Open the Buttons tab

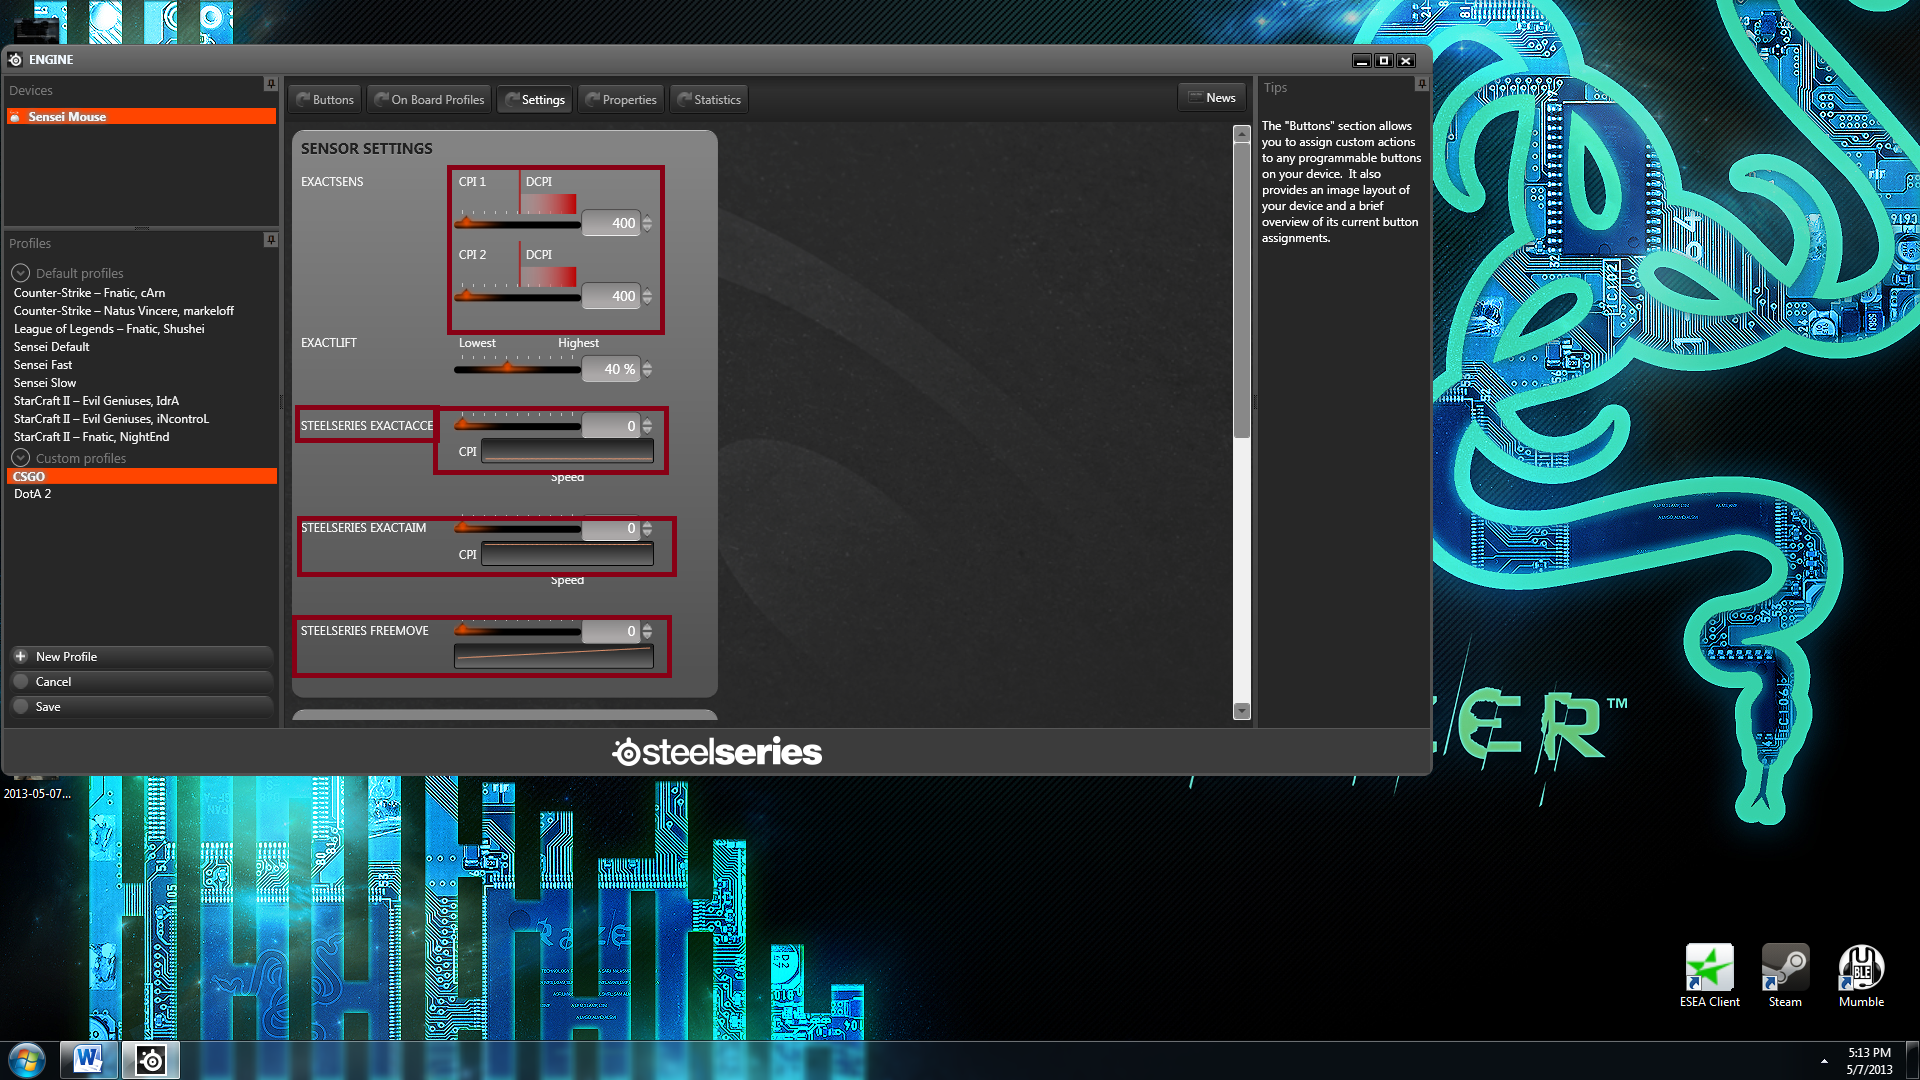pos(325,100)
